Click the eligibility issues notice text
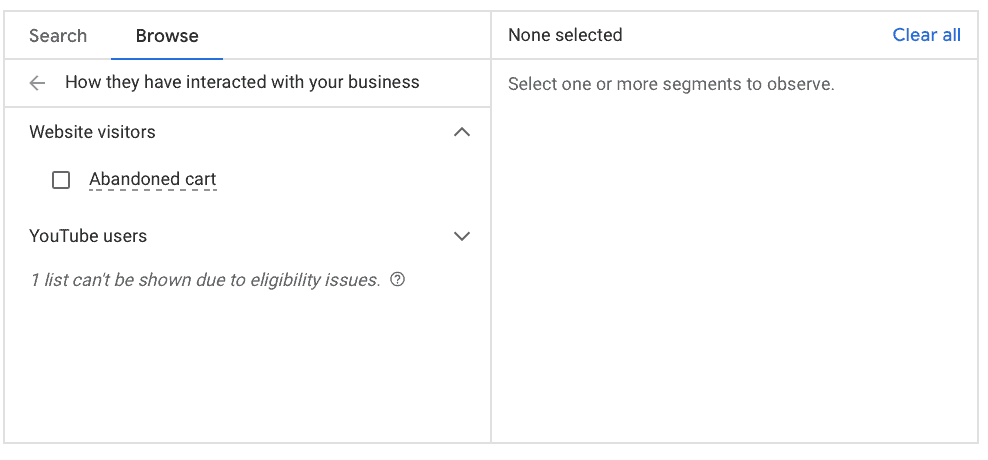988x460 pixels. (205, 280)
